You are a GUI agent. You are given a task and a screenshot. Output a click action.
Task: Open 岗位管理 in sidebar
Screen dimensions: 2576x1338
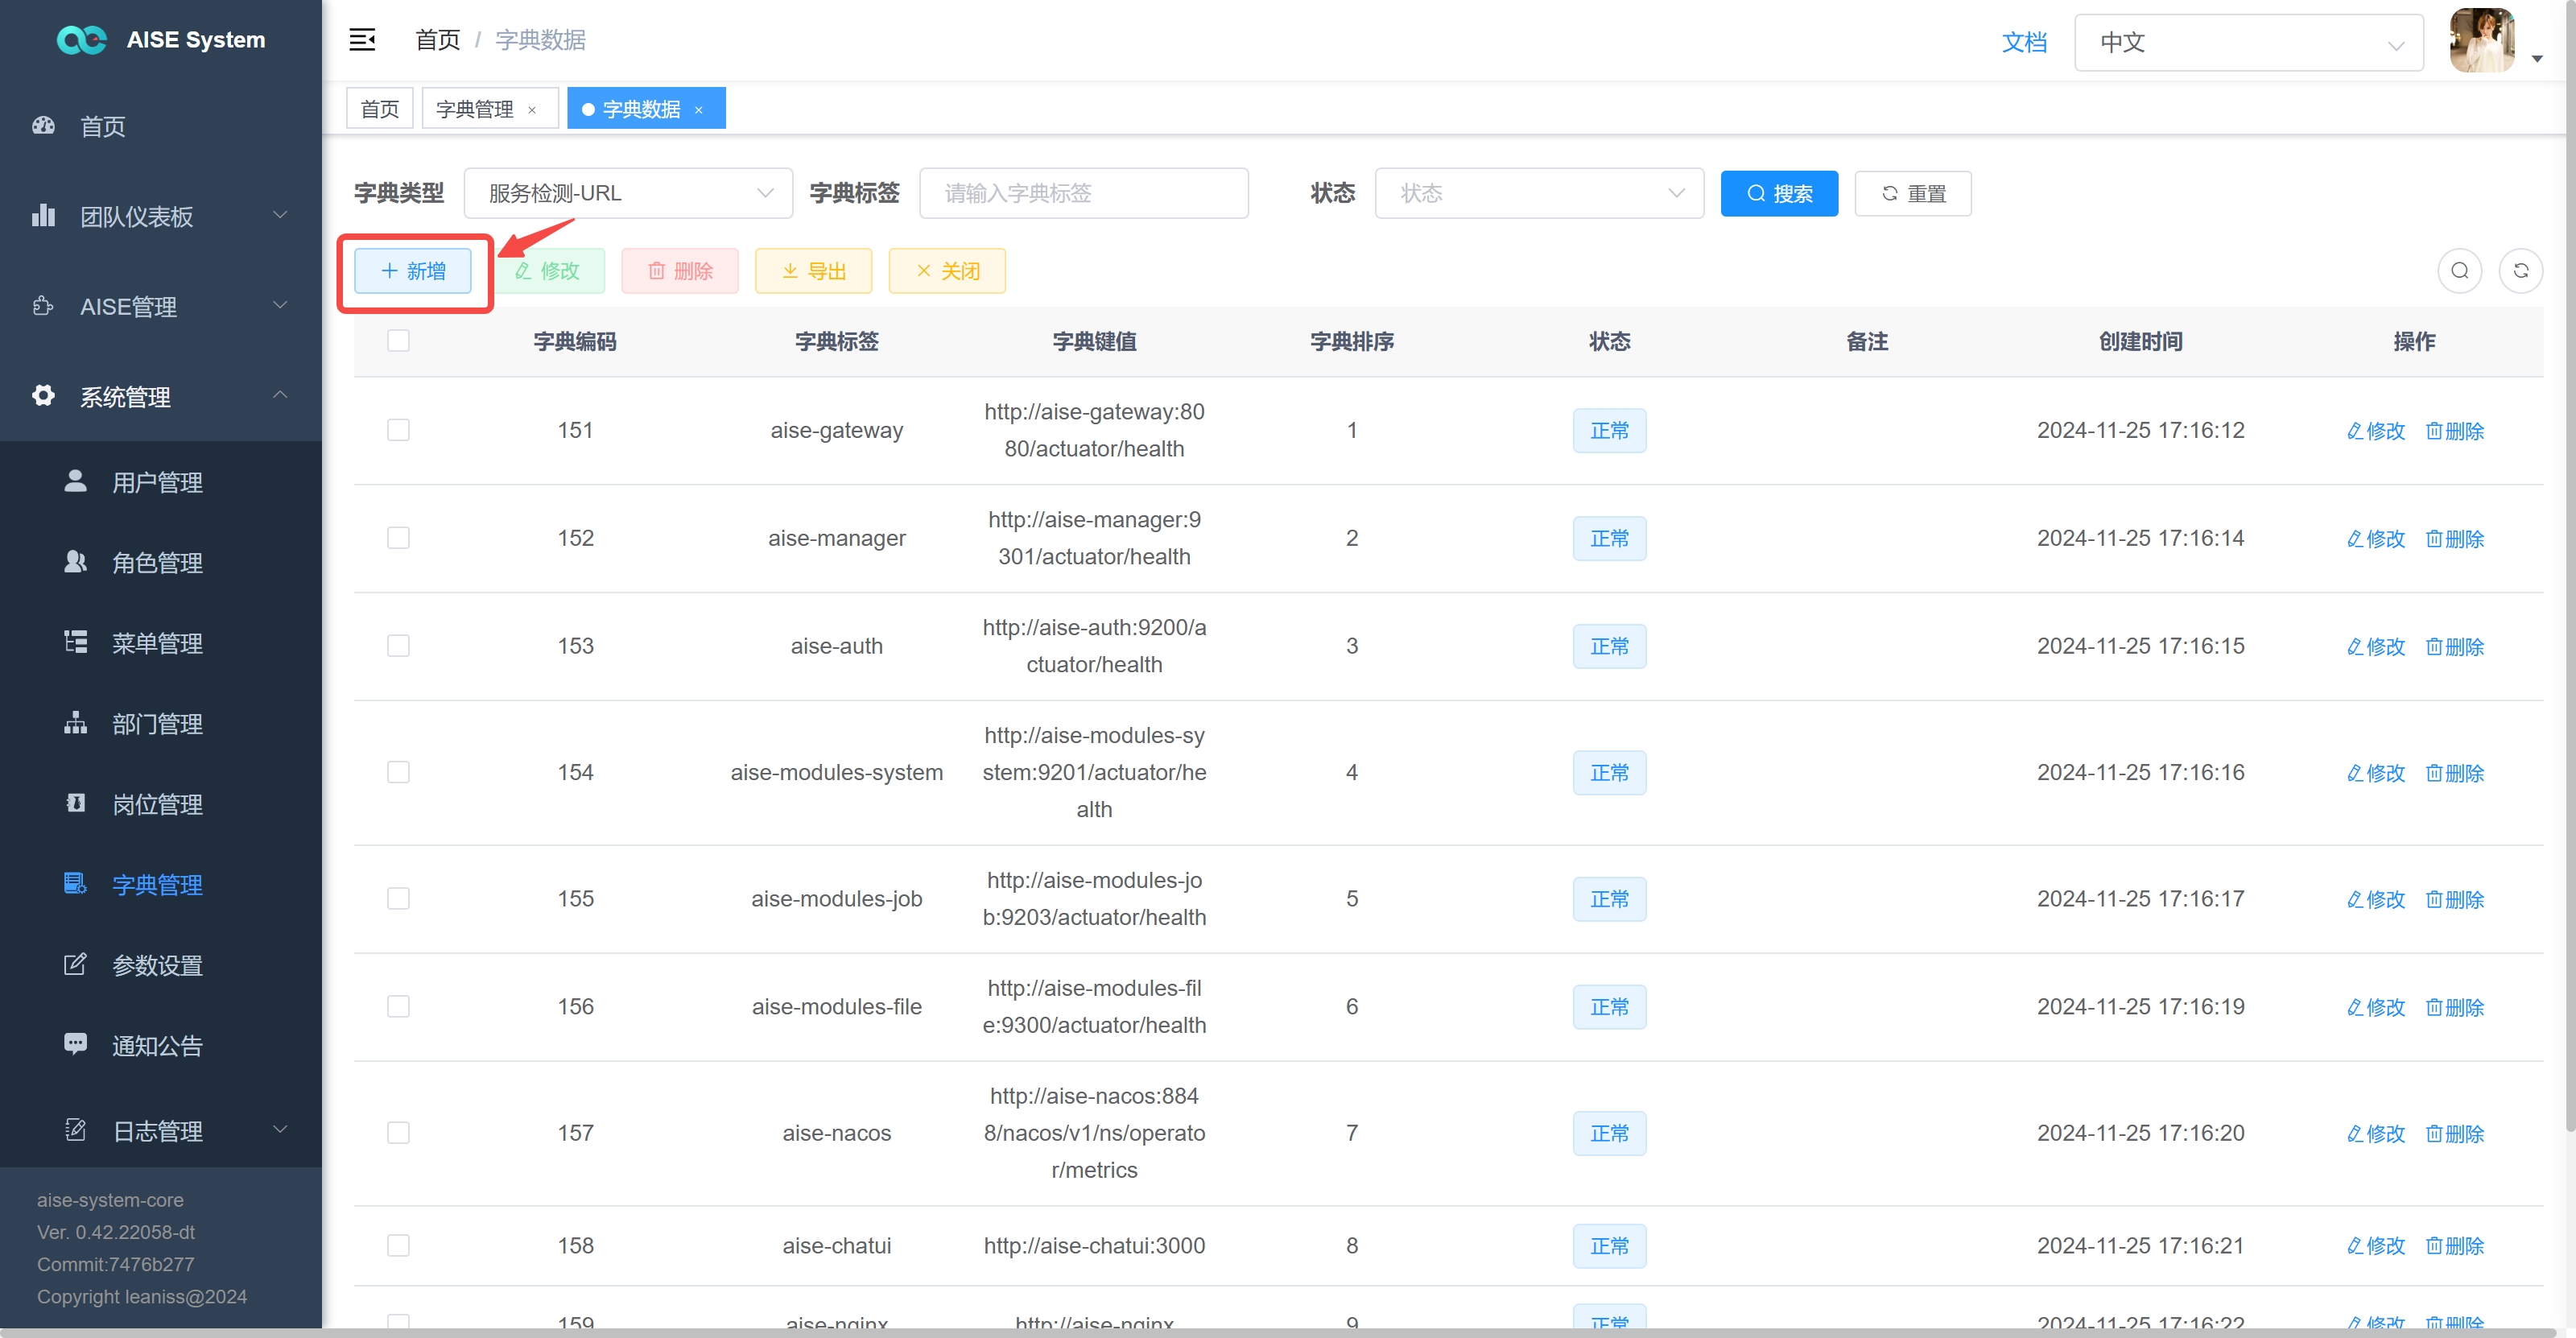[161, 804]
